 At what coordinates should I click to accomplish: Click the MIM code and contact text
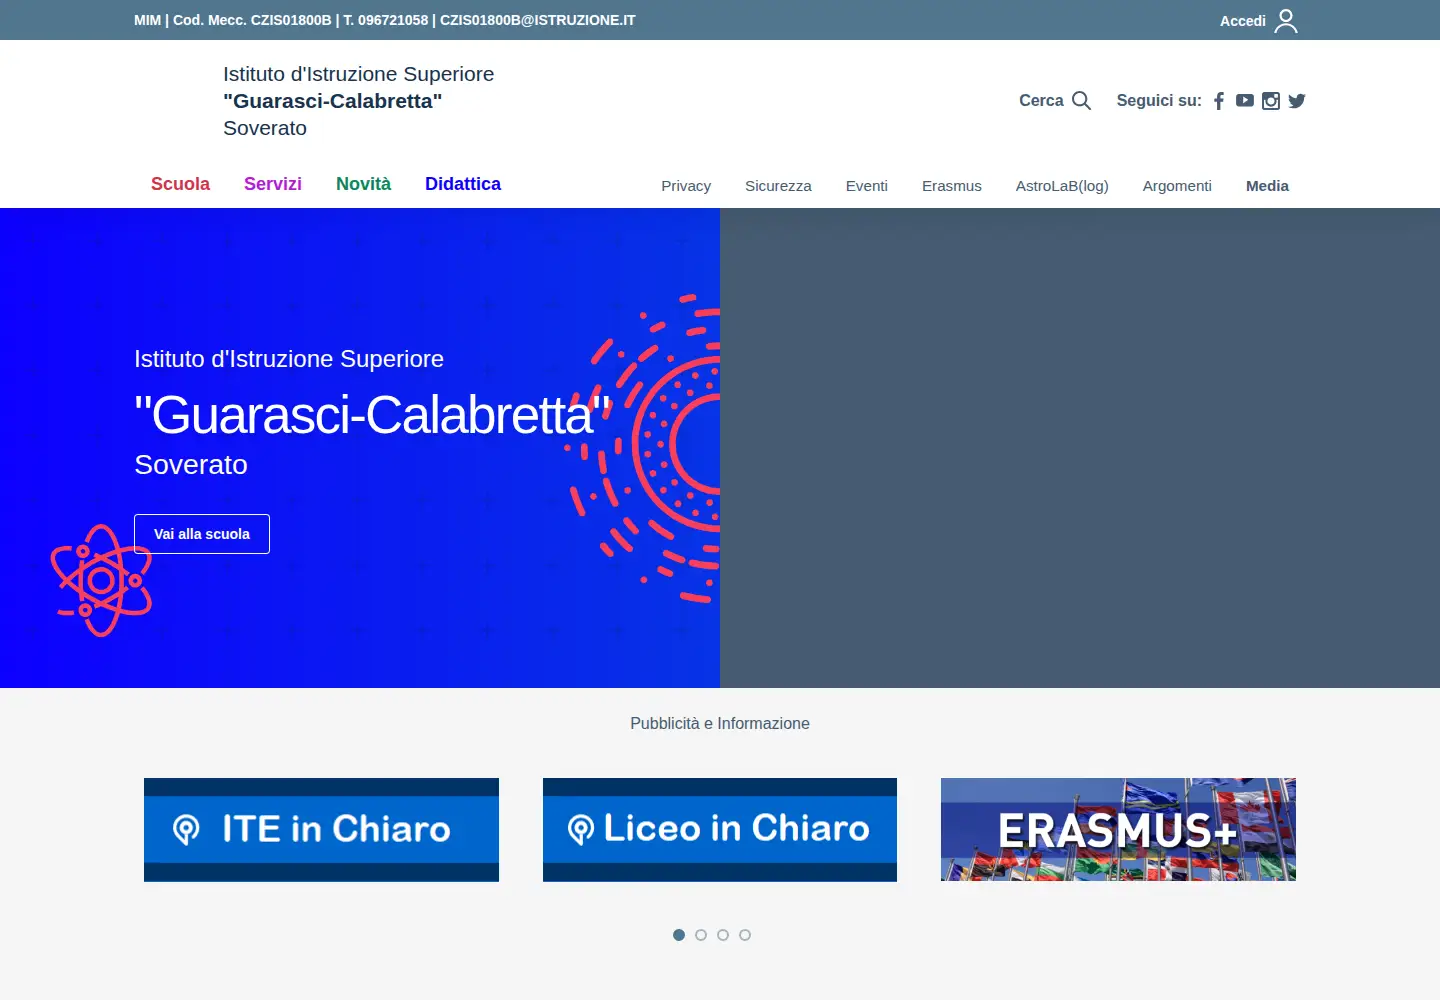tap(385, 20)
